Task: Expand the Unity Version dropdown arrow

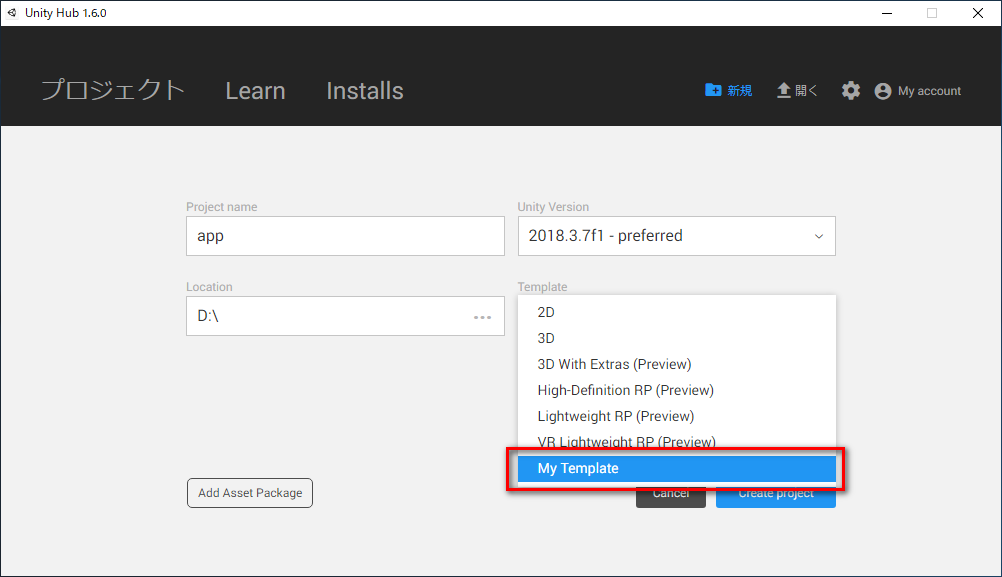Action: tap(819, 236)
